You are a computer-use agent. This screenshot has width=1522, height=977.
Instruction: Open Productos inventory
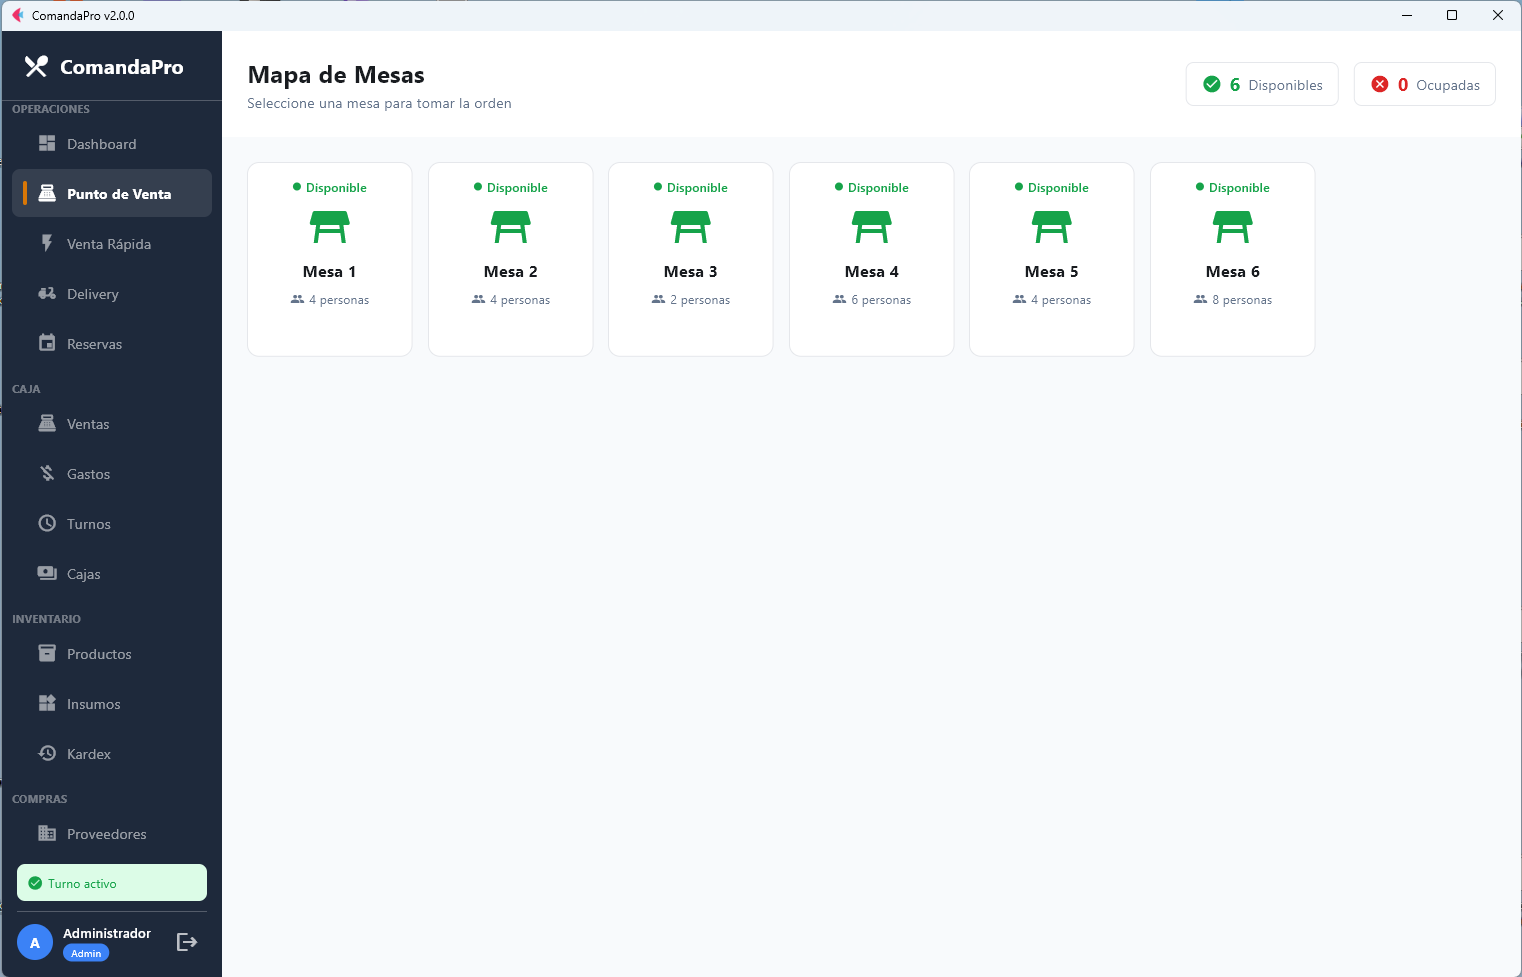click(112, 653)
